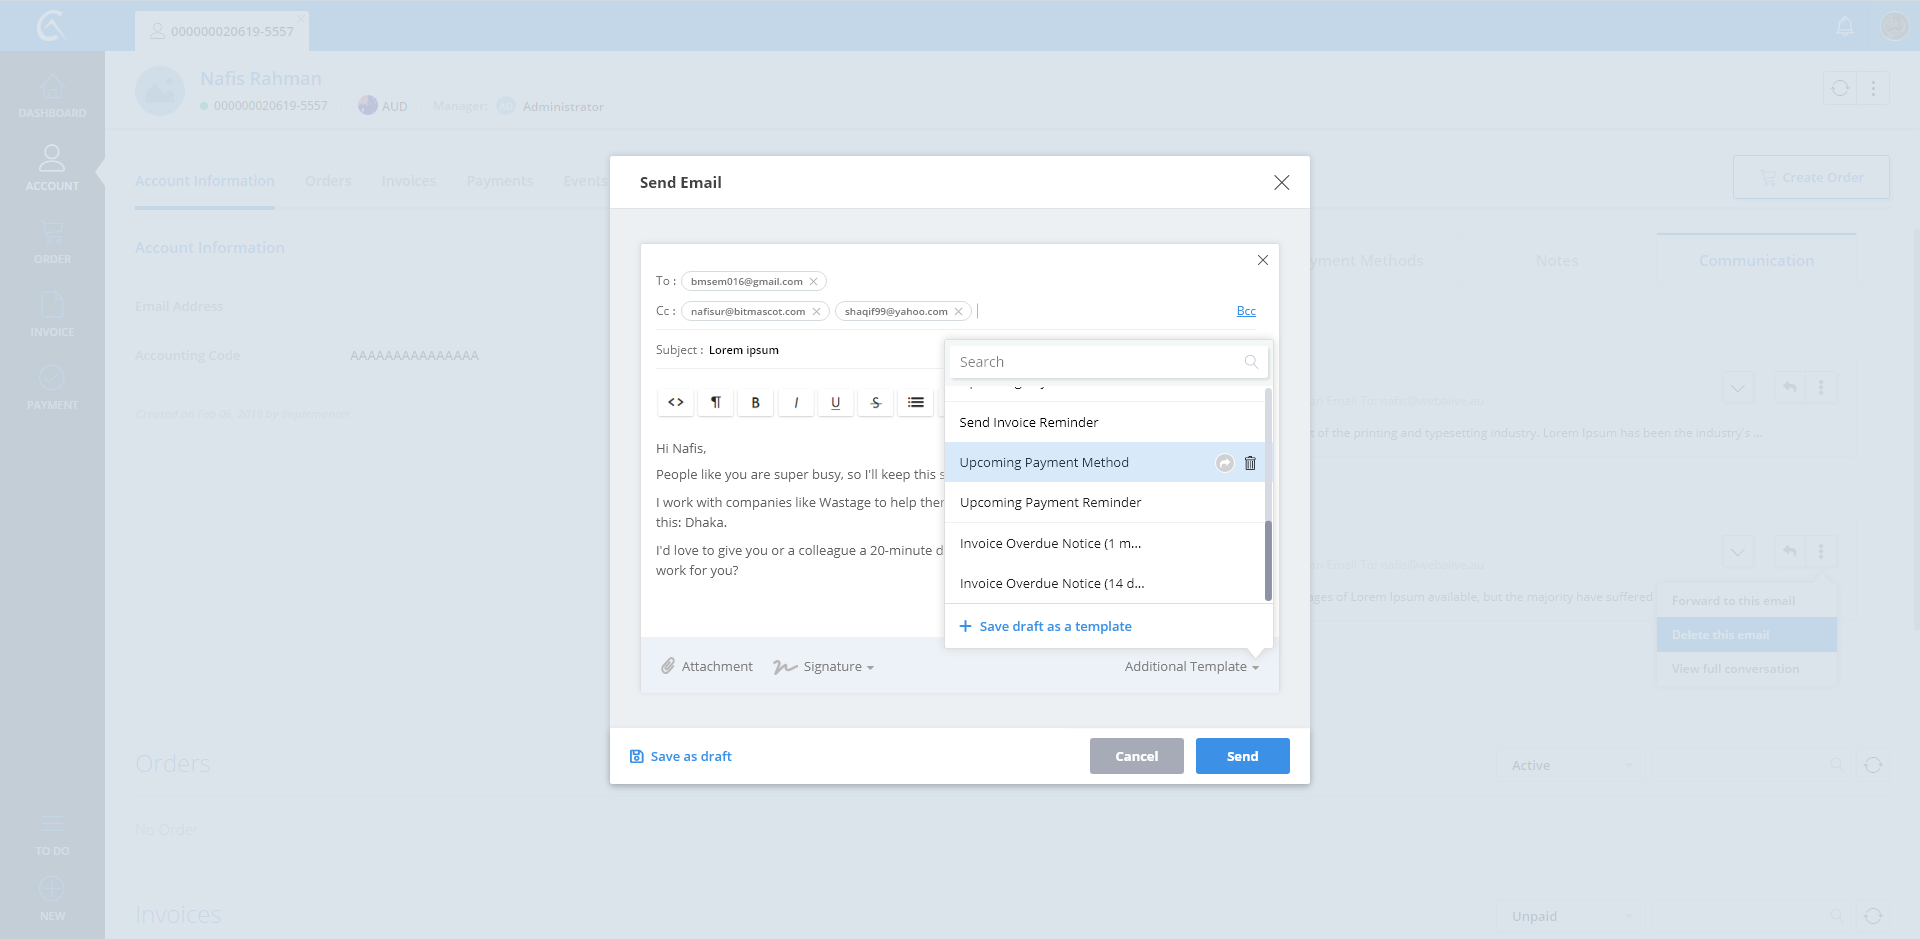Choose Upcoming Payment Reminder template
This screenshot has height=939, width=1920.
tap(1050, 503)
